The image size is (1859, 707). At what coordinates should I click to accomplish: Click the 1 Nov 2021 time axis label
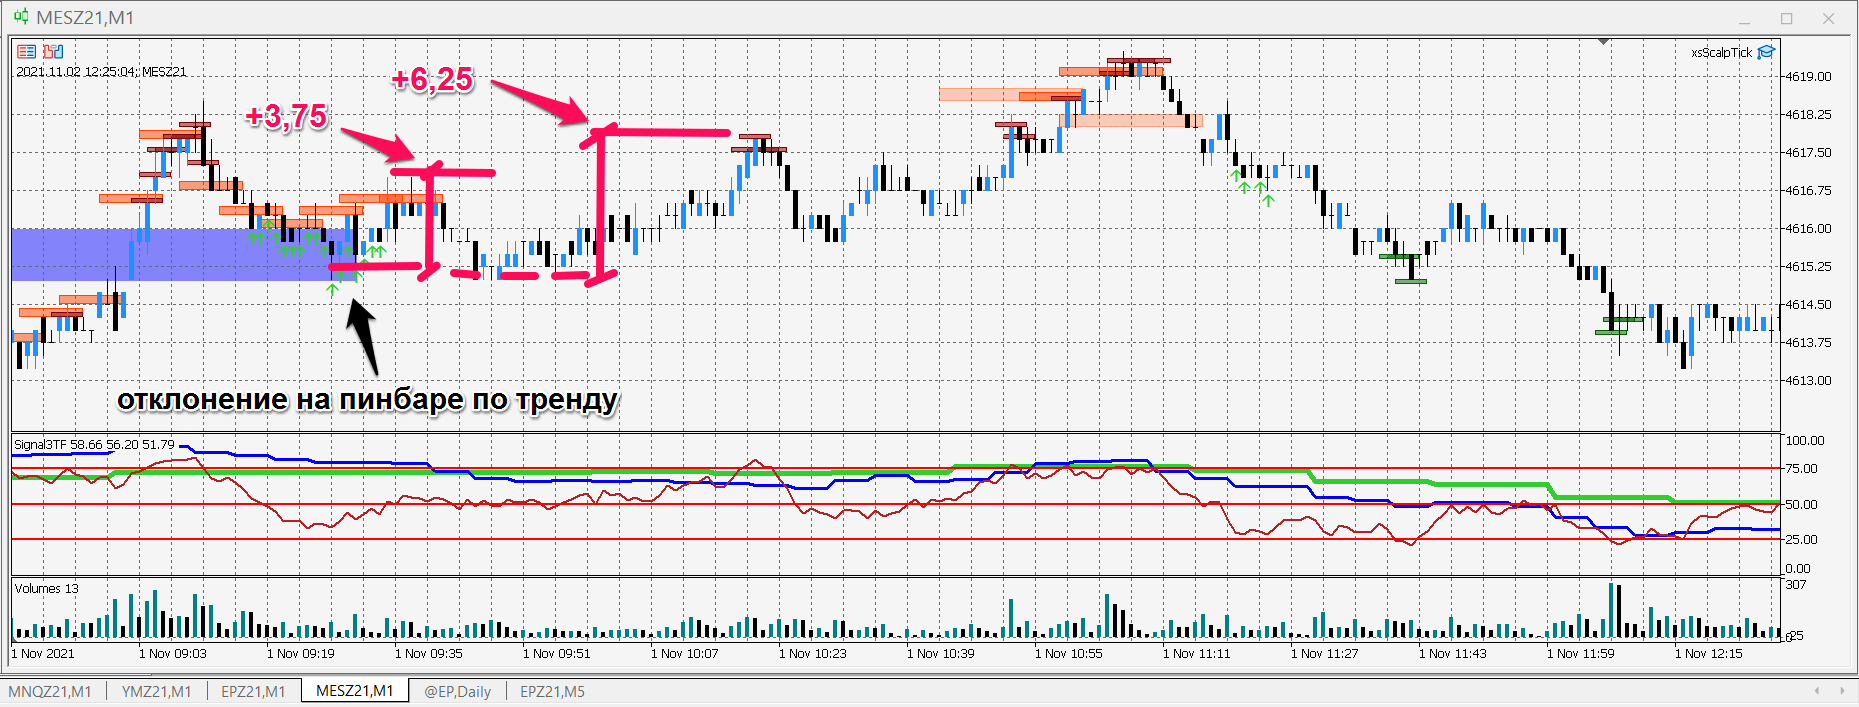43,653
